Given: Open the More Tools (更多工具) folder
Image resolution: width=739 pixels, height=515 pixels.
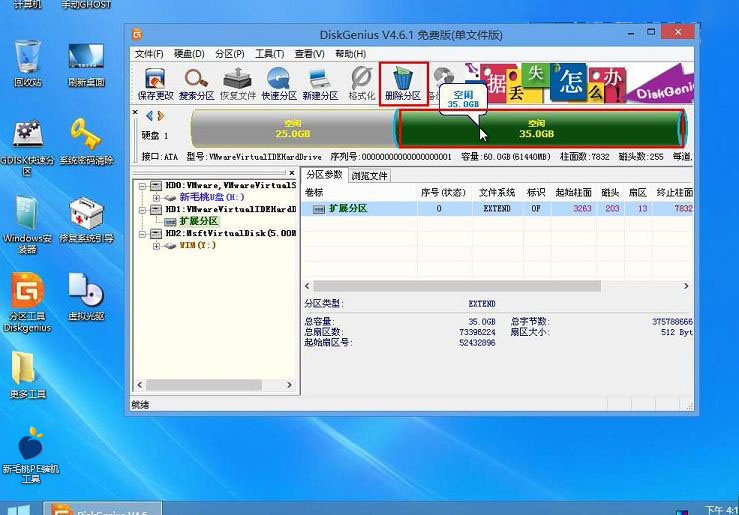Looking at the screenshot, I should (27, 375).
